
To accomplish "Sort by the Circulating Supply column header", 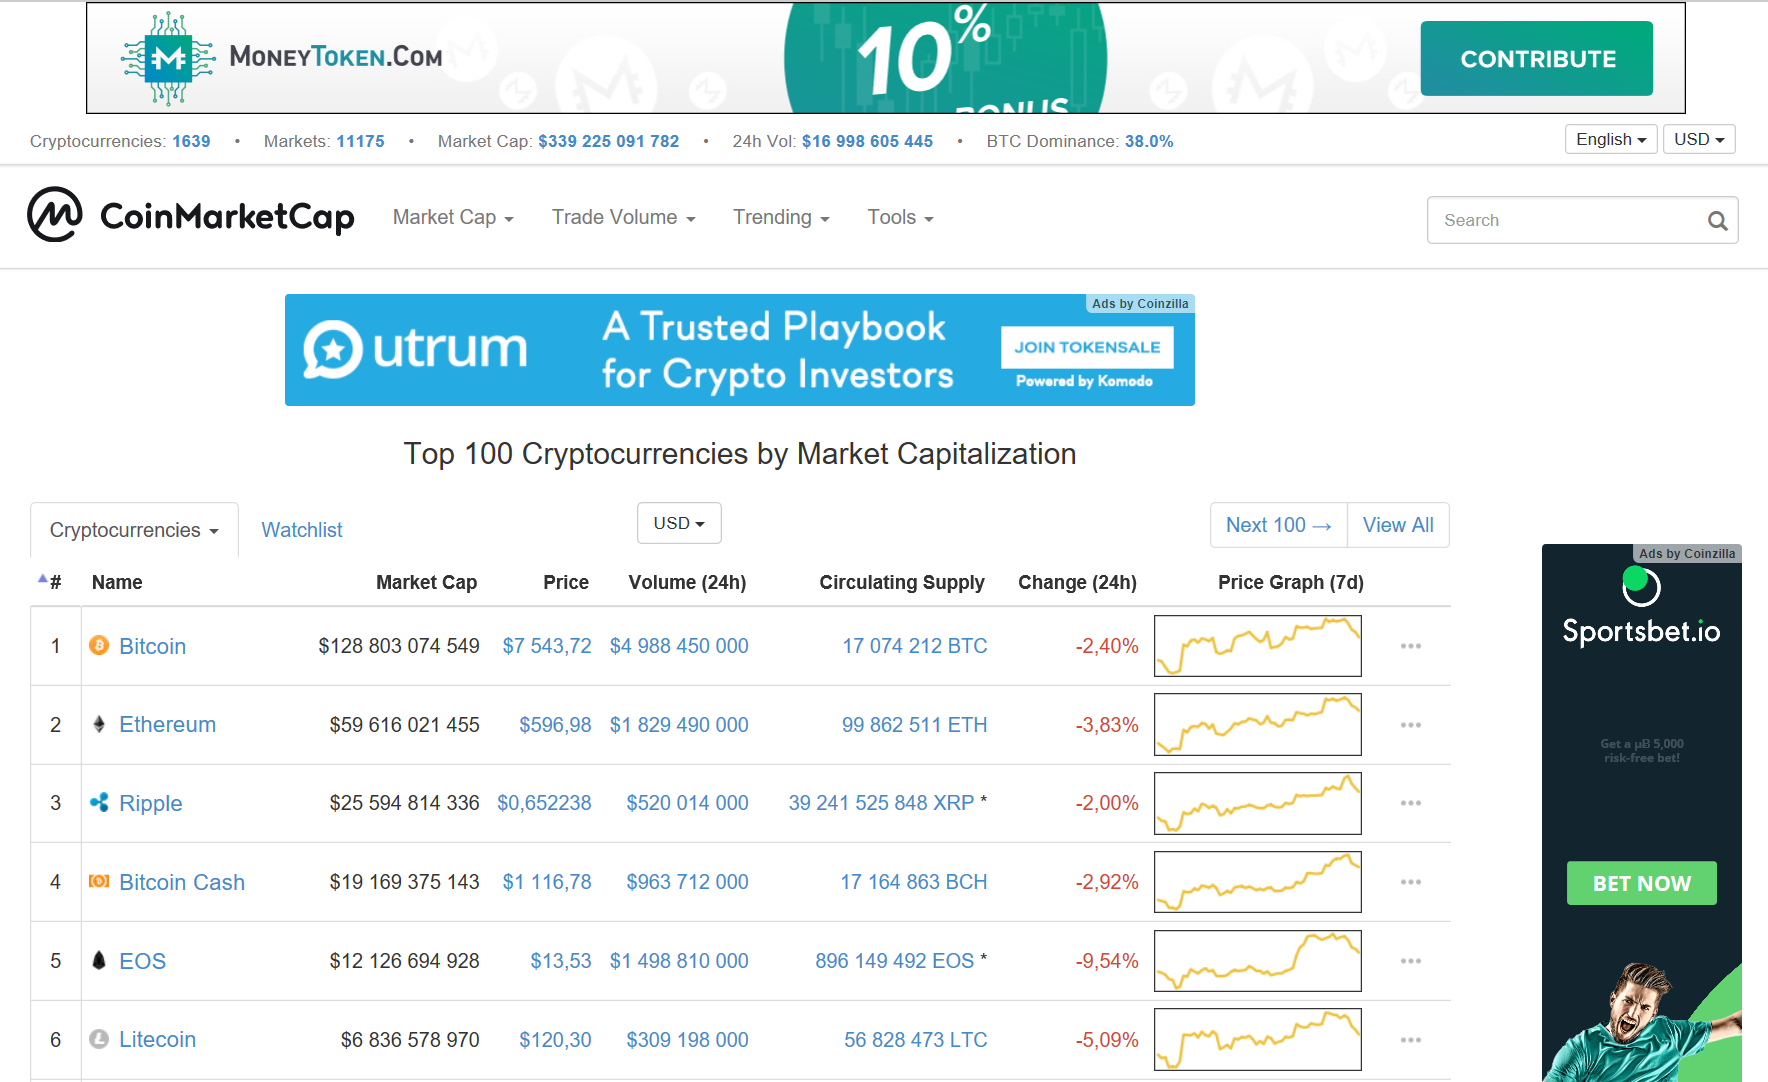I will [902, 582].
